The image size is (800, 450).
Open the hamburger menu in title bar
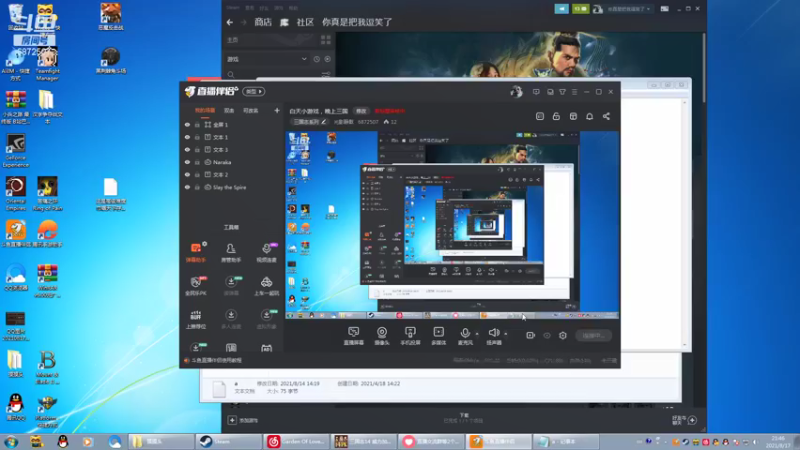[x=574, y=92]
